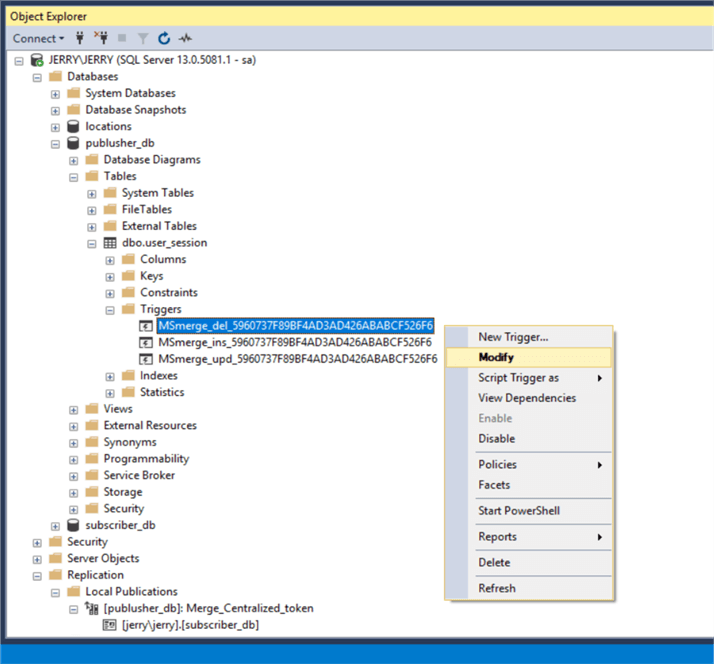This screenshot has width=714, height=664.
Task: Select the [jerry\jerry].[subscriber_db] subscription
Action: click(190, 625)
